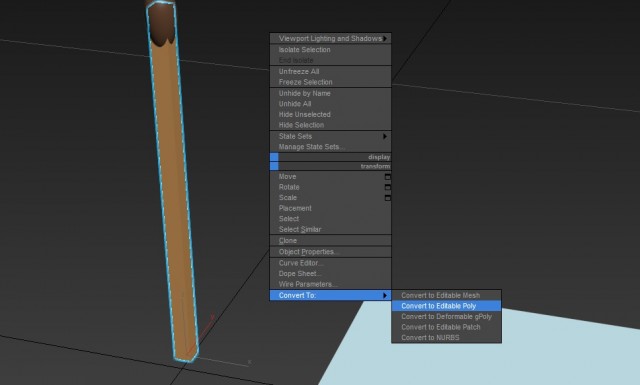
Task: Open Viewport Lighting and Shadows submenu
Action: (x=330, y=38)
